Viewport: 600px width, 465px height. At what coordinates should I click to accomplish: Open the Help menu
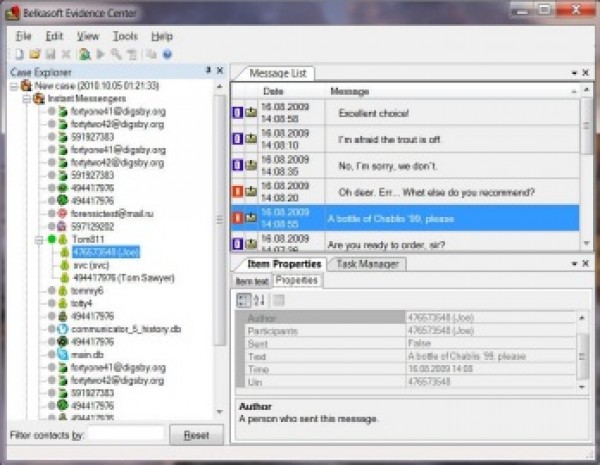tap(162, 36)
